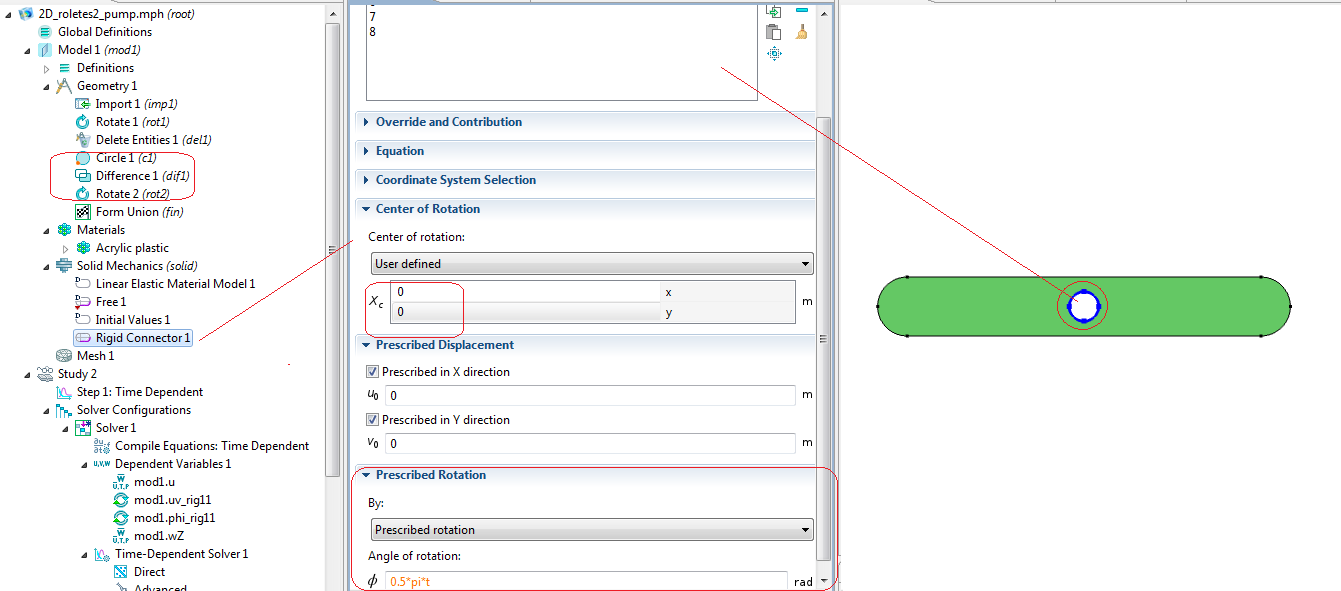This screenshot has height=591, width=1341.
Task: Click the Acrylic plastic material icon
Action: [x=84, y=248]
